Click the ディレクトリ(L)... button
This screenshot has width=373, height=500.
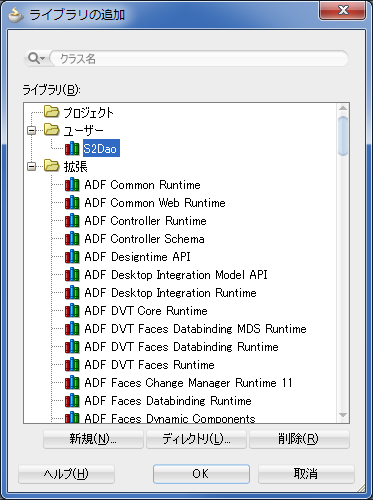pyautogui.click(x=196, y=439)
